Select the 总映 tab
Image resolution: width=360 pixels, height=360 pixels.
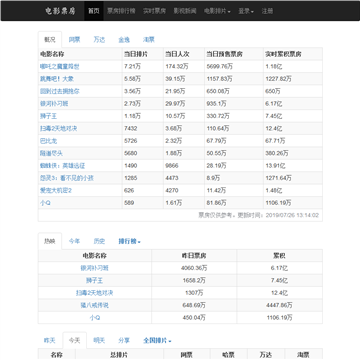point(50,241)
